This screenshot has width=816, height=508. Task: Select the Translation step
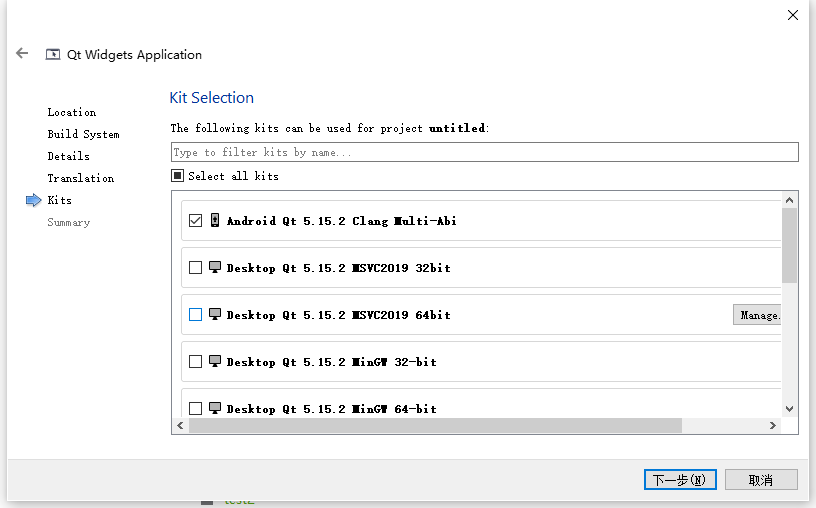click(81, 178)
